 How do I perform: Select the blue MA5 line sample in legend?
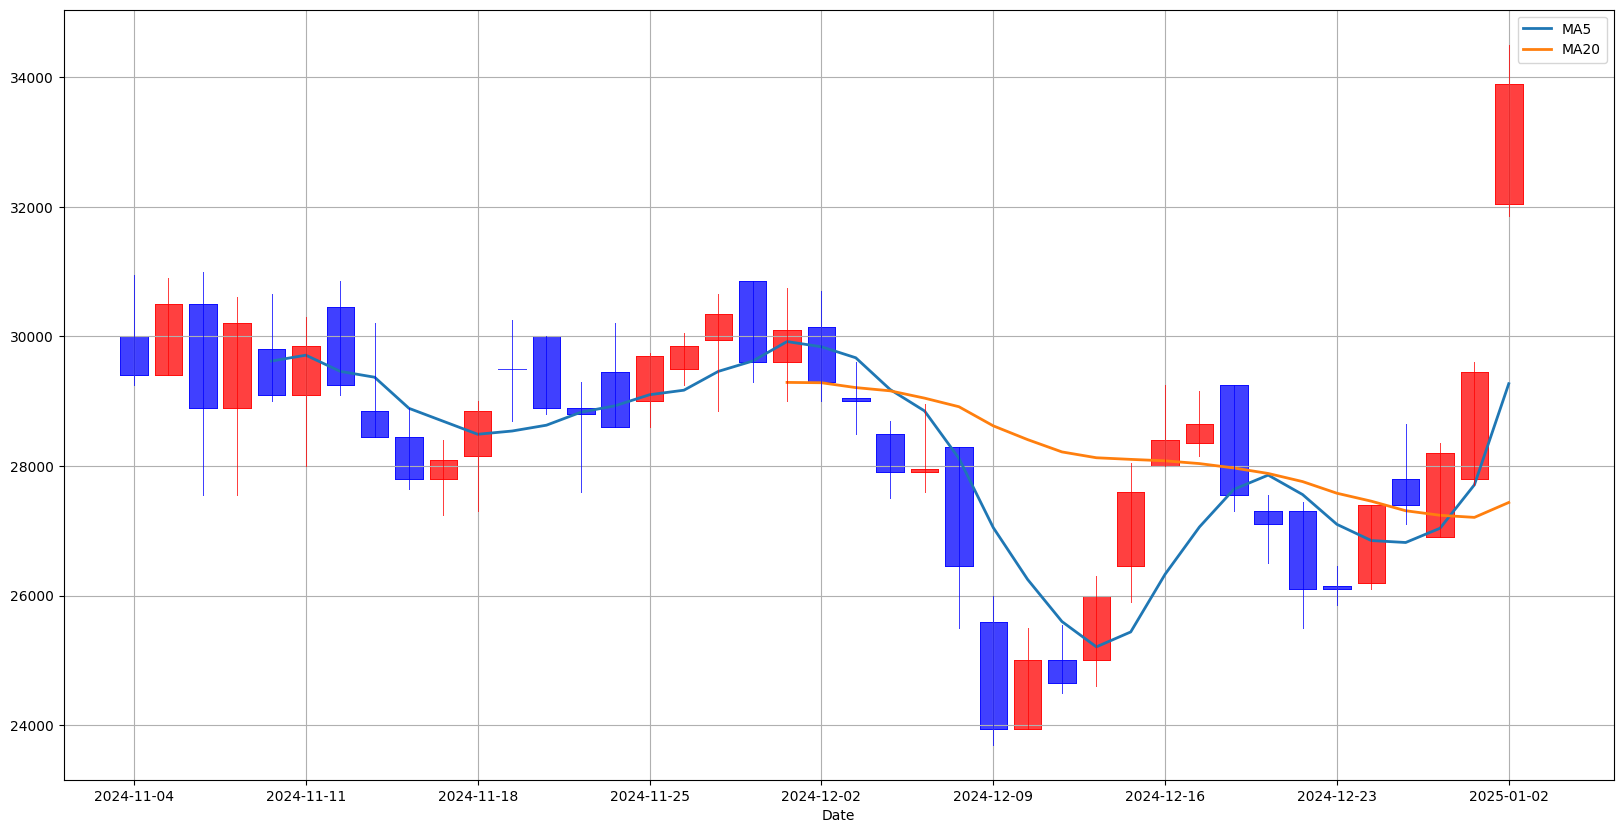click(1538, 29)
